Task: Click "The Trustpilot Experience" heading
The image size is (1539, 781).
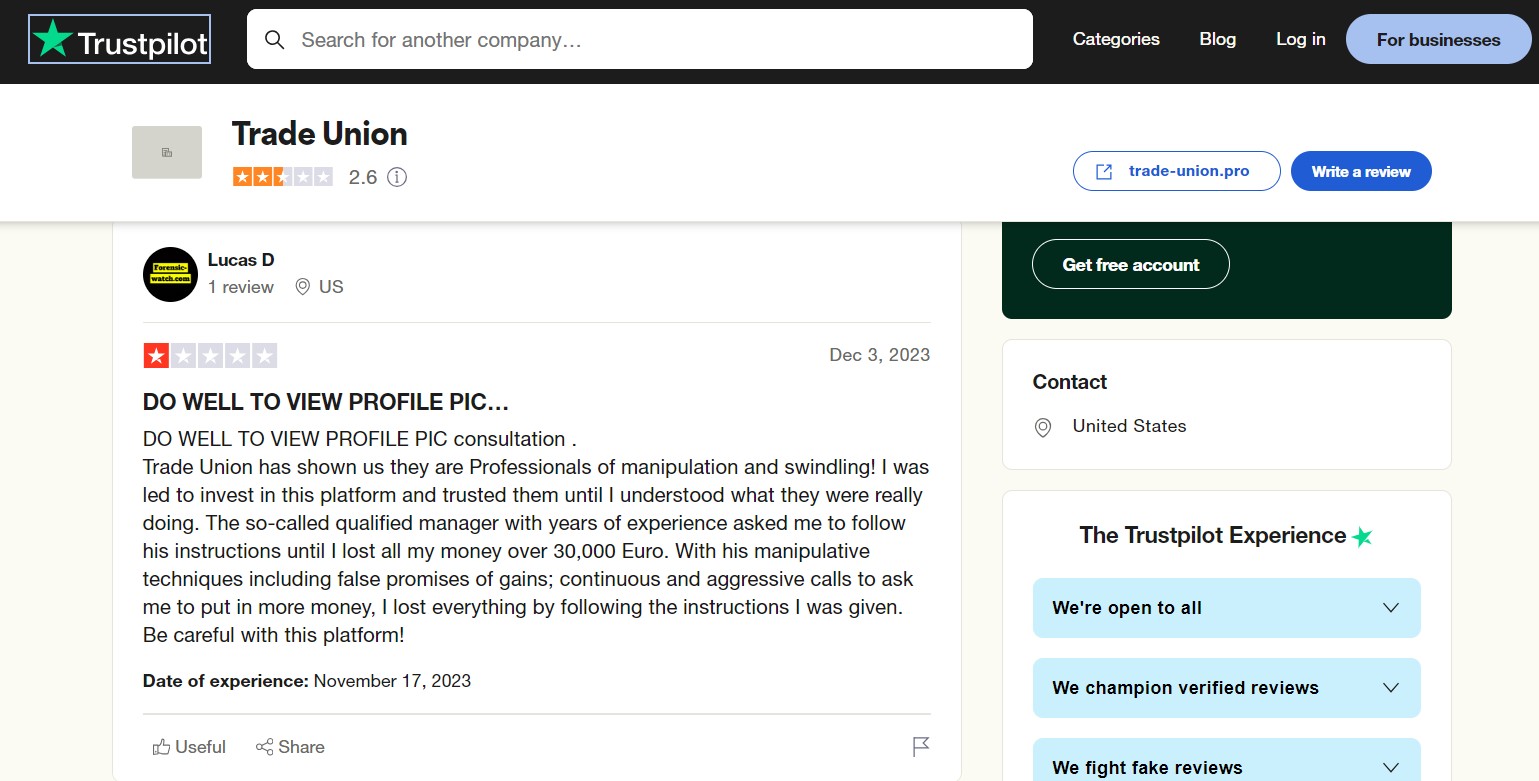Action: [1213, 535]
